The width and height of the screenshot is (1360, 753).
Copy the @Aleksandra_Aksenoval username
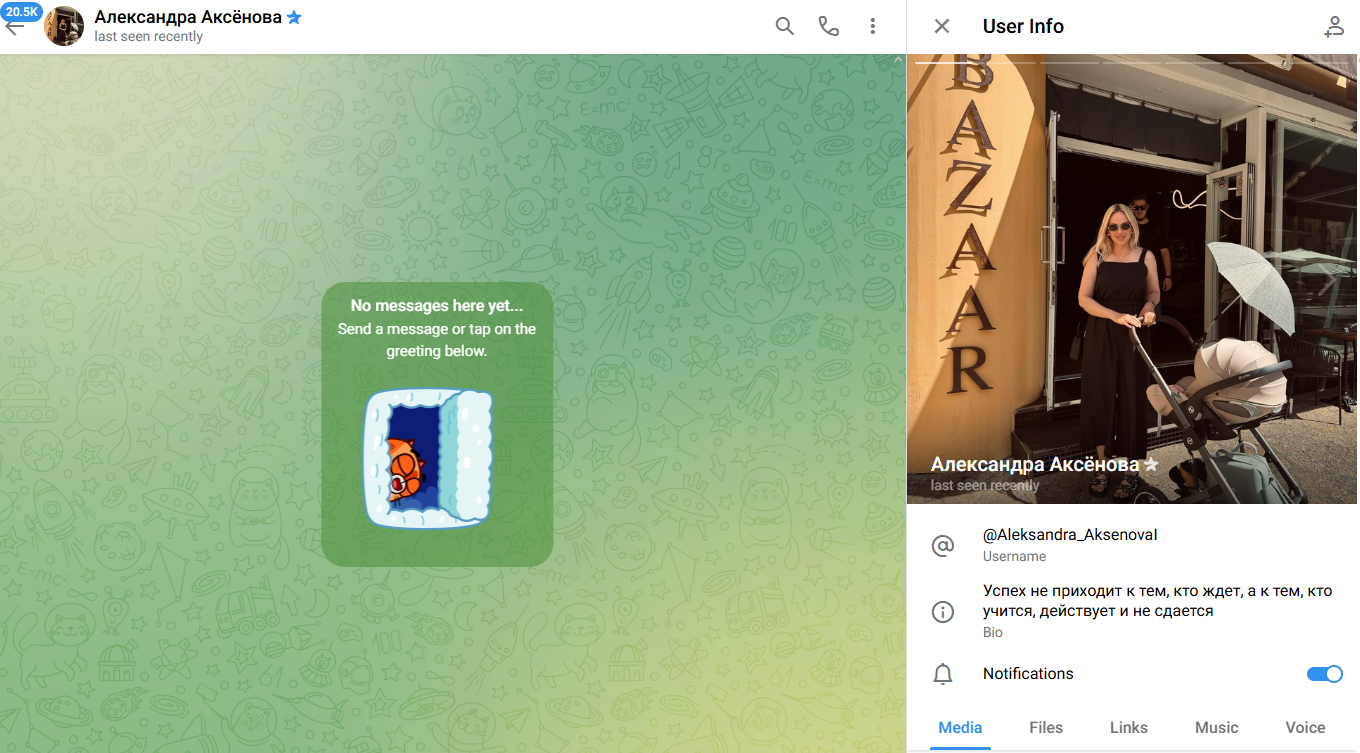pos(1069,535)
